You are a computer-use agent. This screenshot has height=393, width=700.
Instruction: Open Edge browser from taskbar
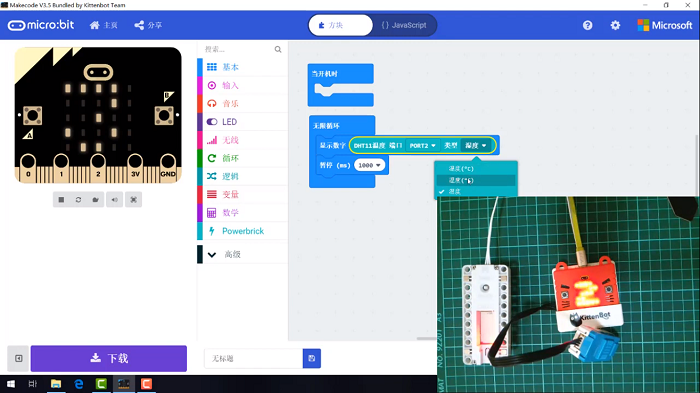click(x=79, y=384)
